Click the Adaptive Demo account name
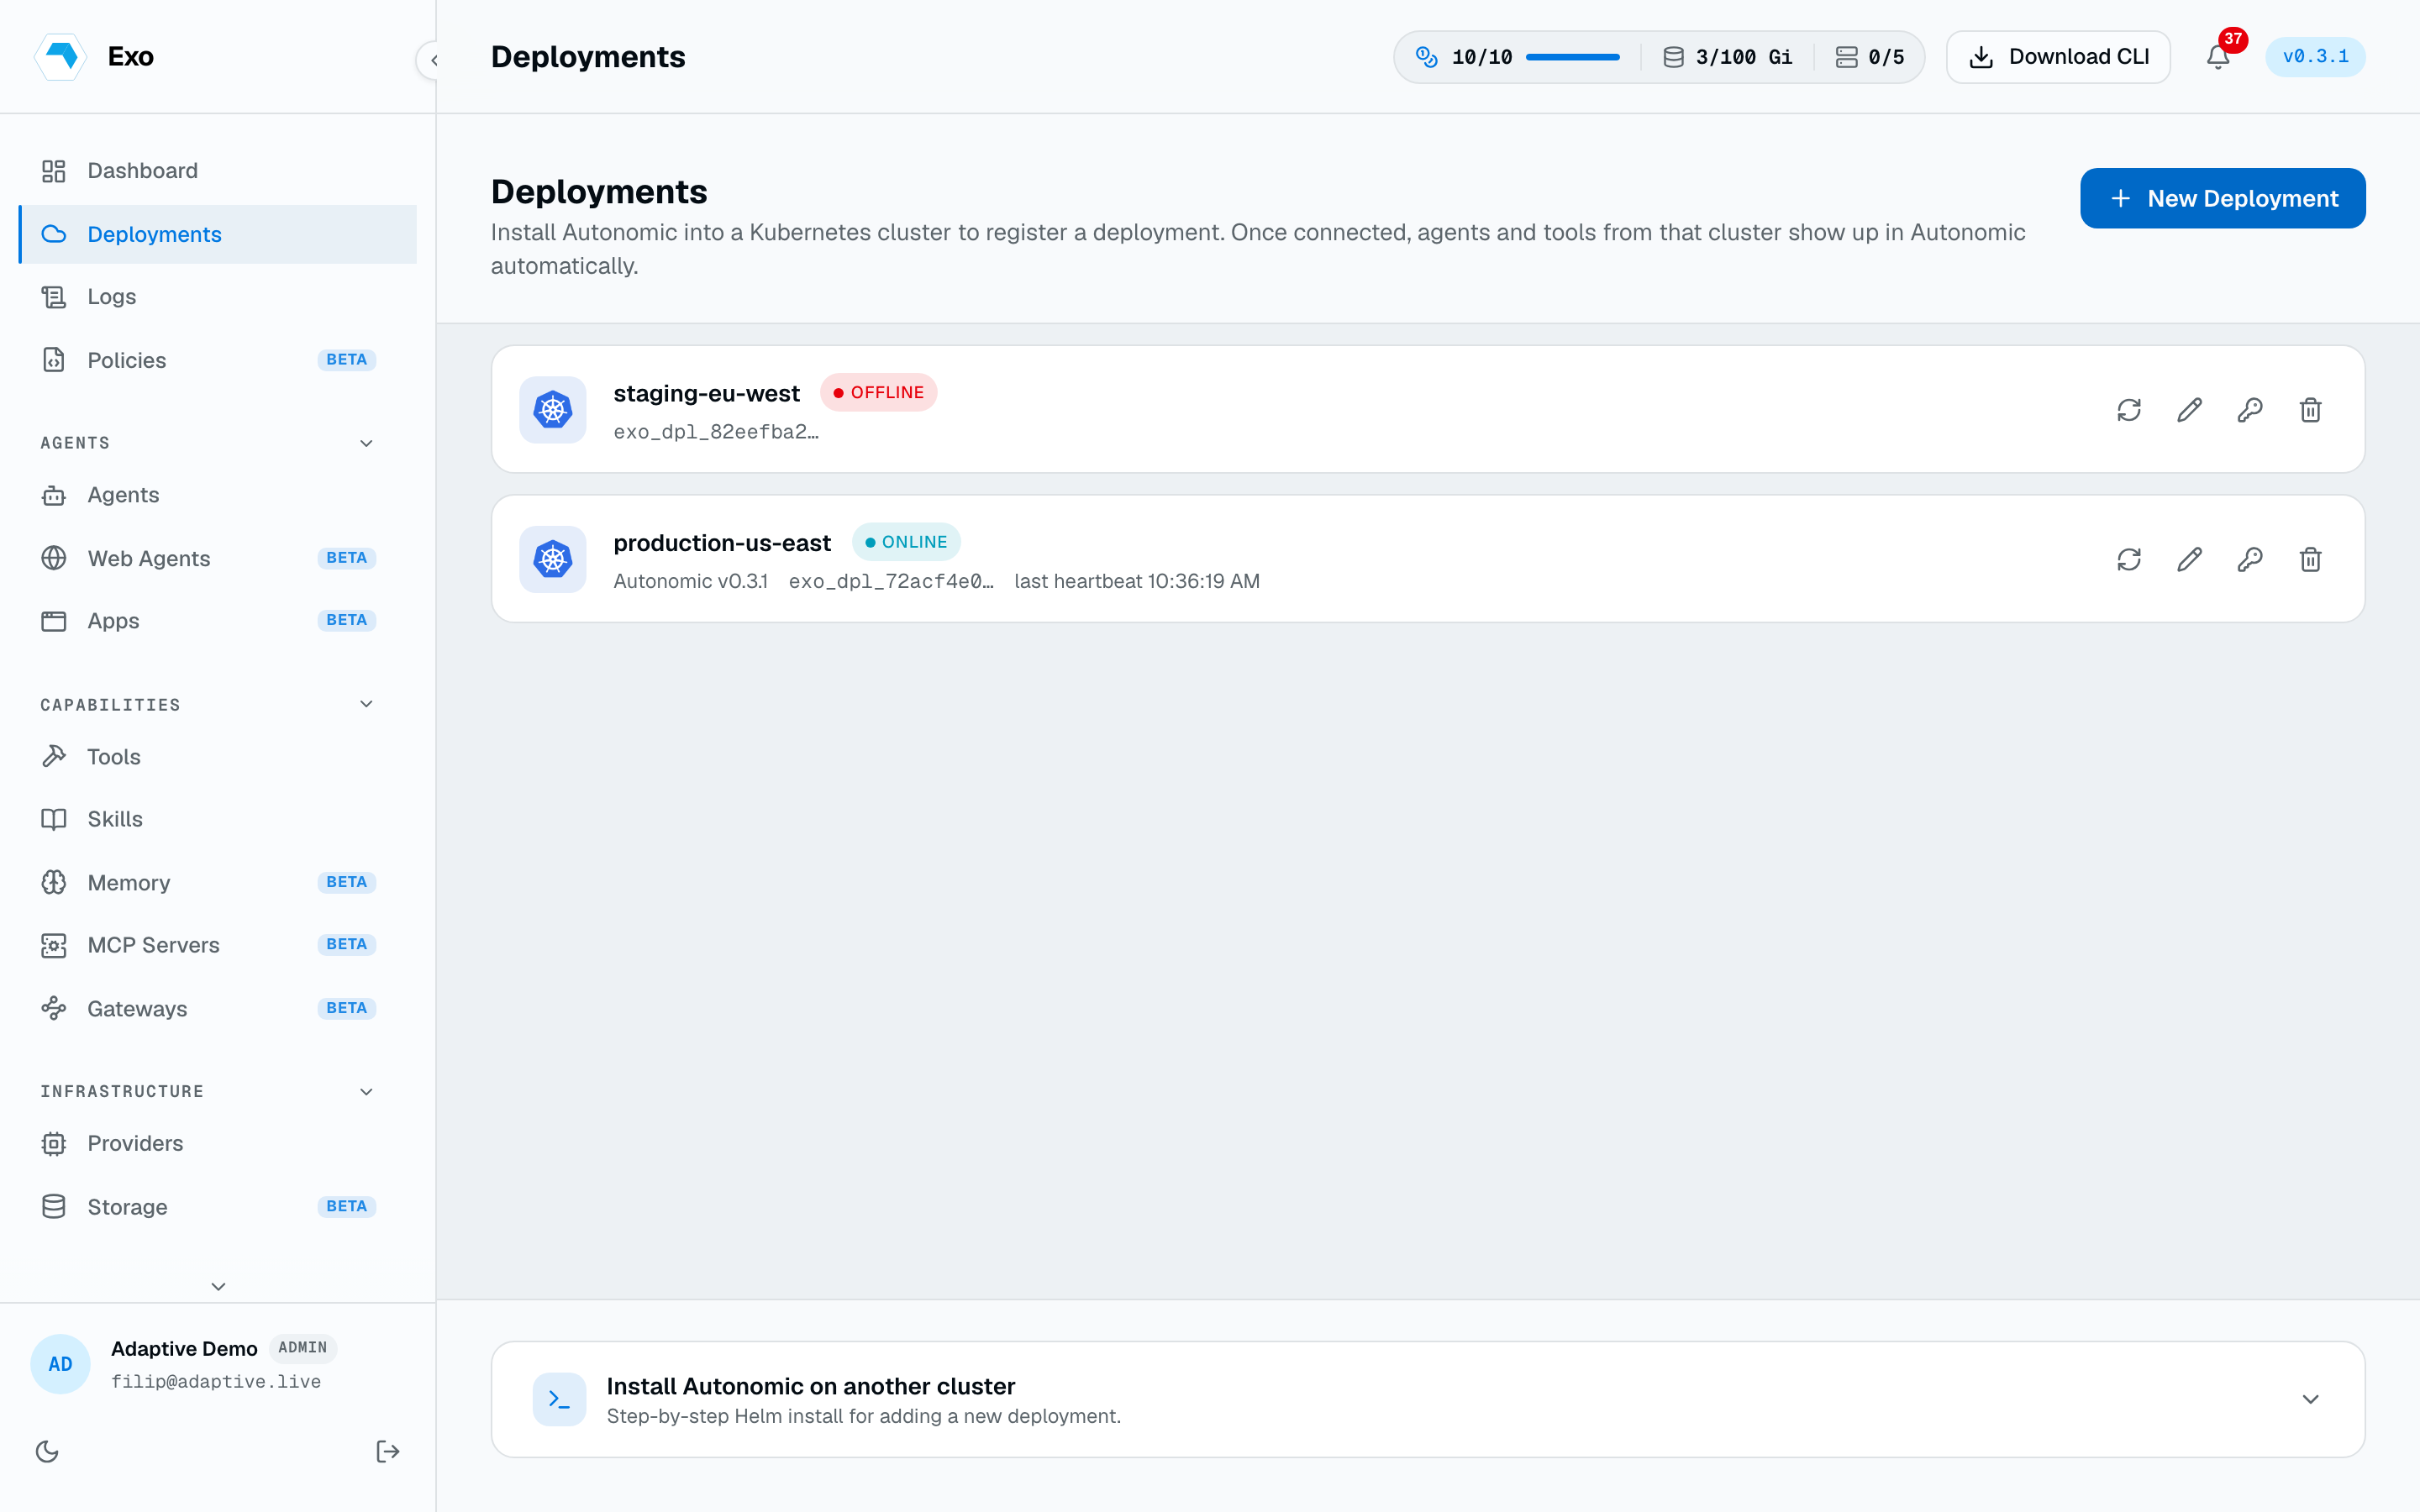Image resolution: width=2420 pixels, height=1512 pixels. [x=184, y=1349]
